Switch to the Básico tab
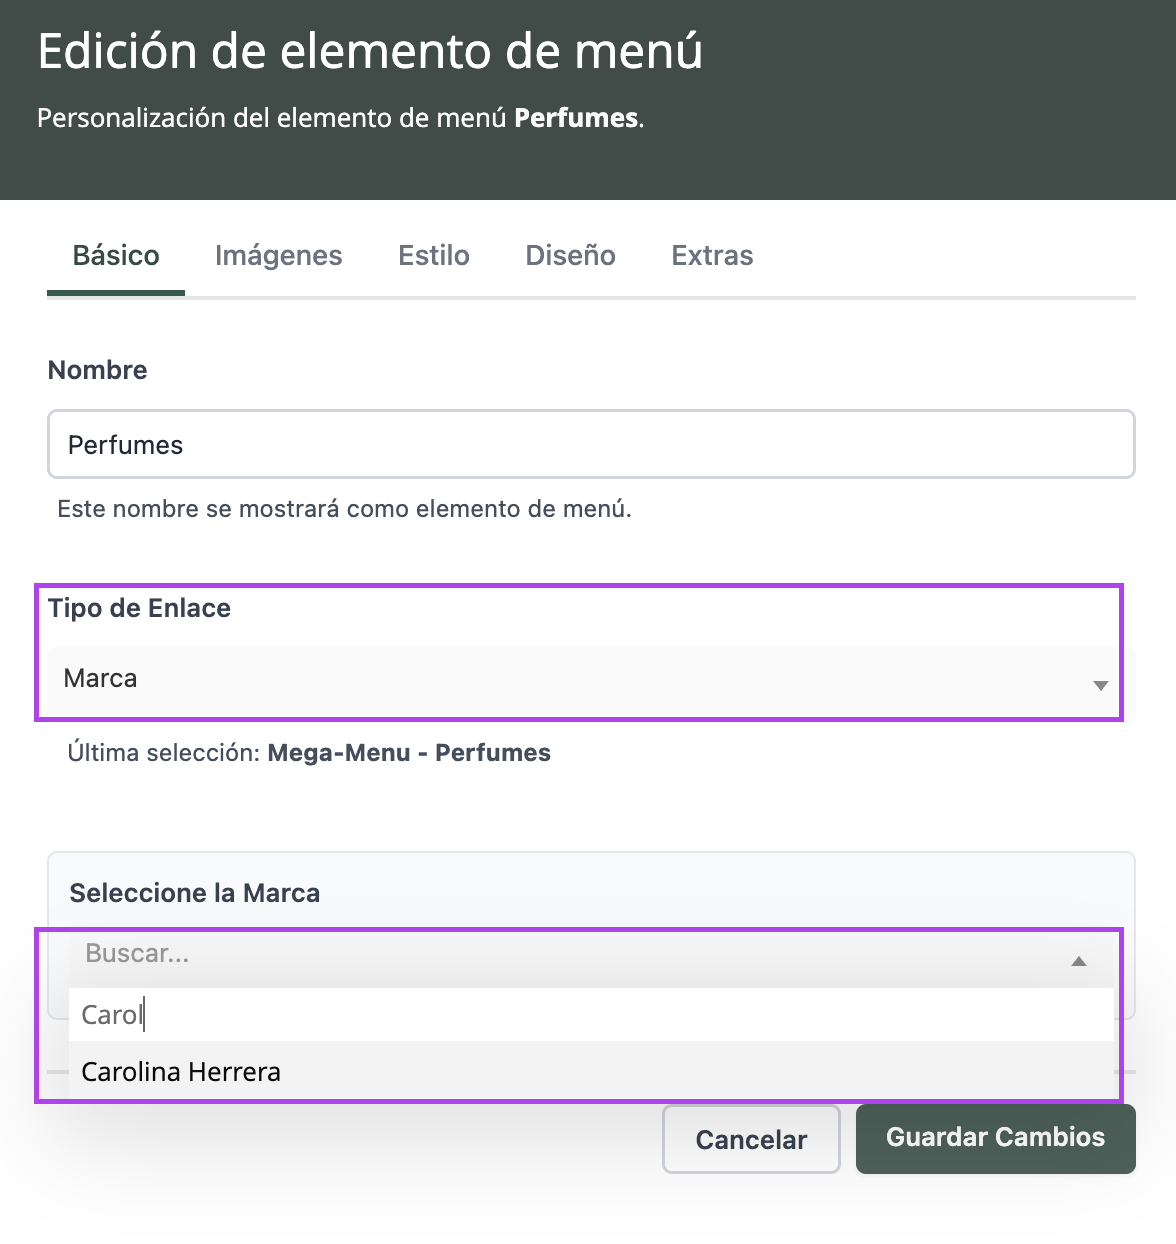The height and width of the screenshot is (1244, 1176). click(x=116, y=256)
